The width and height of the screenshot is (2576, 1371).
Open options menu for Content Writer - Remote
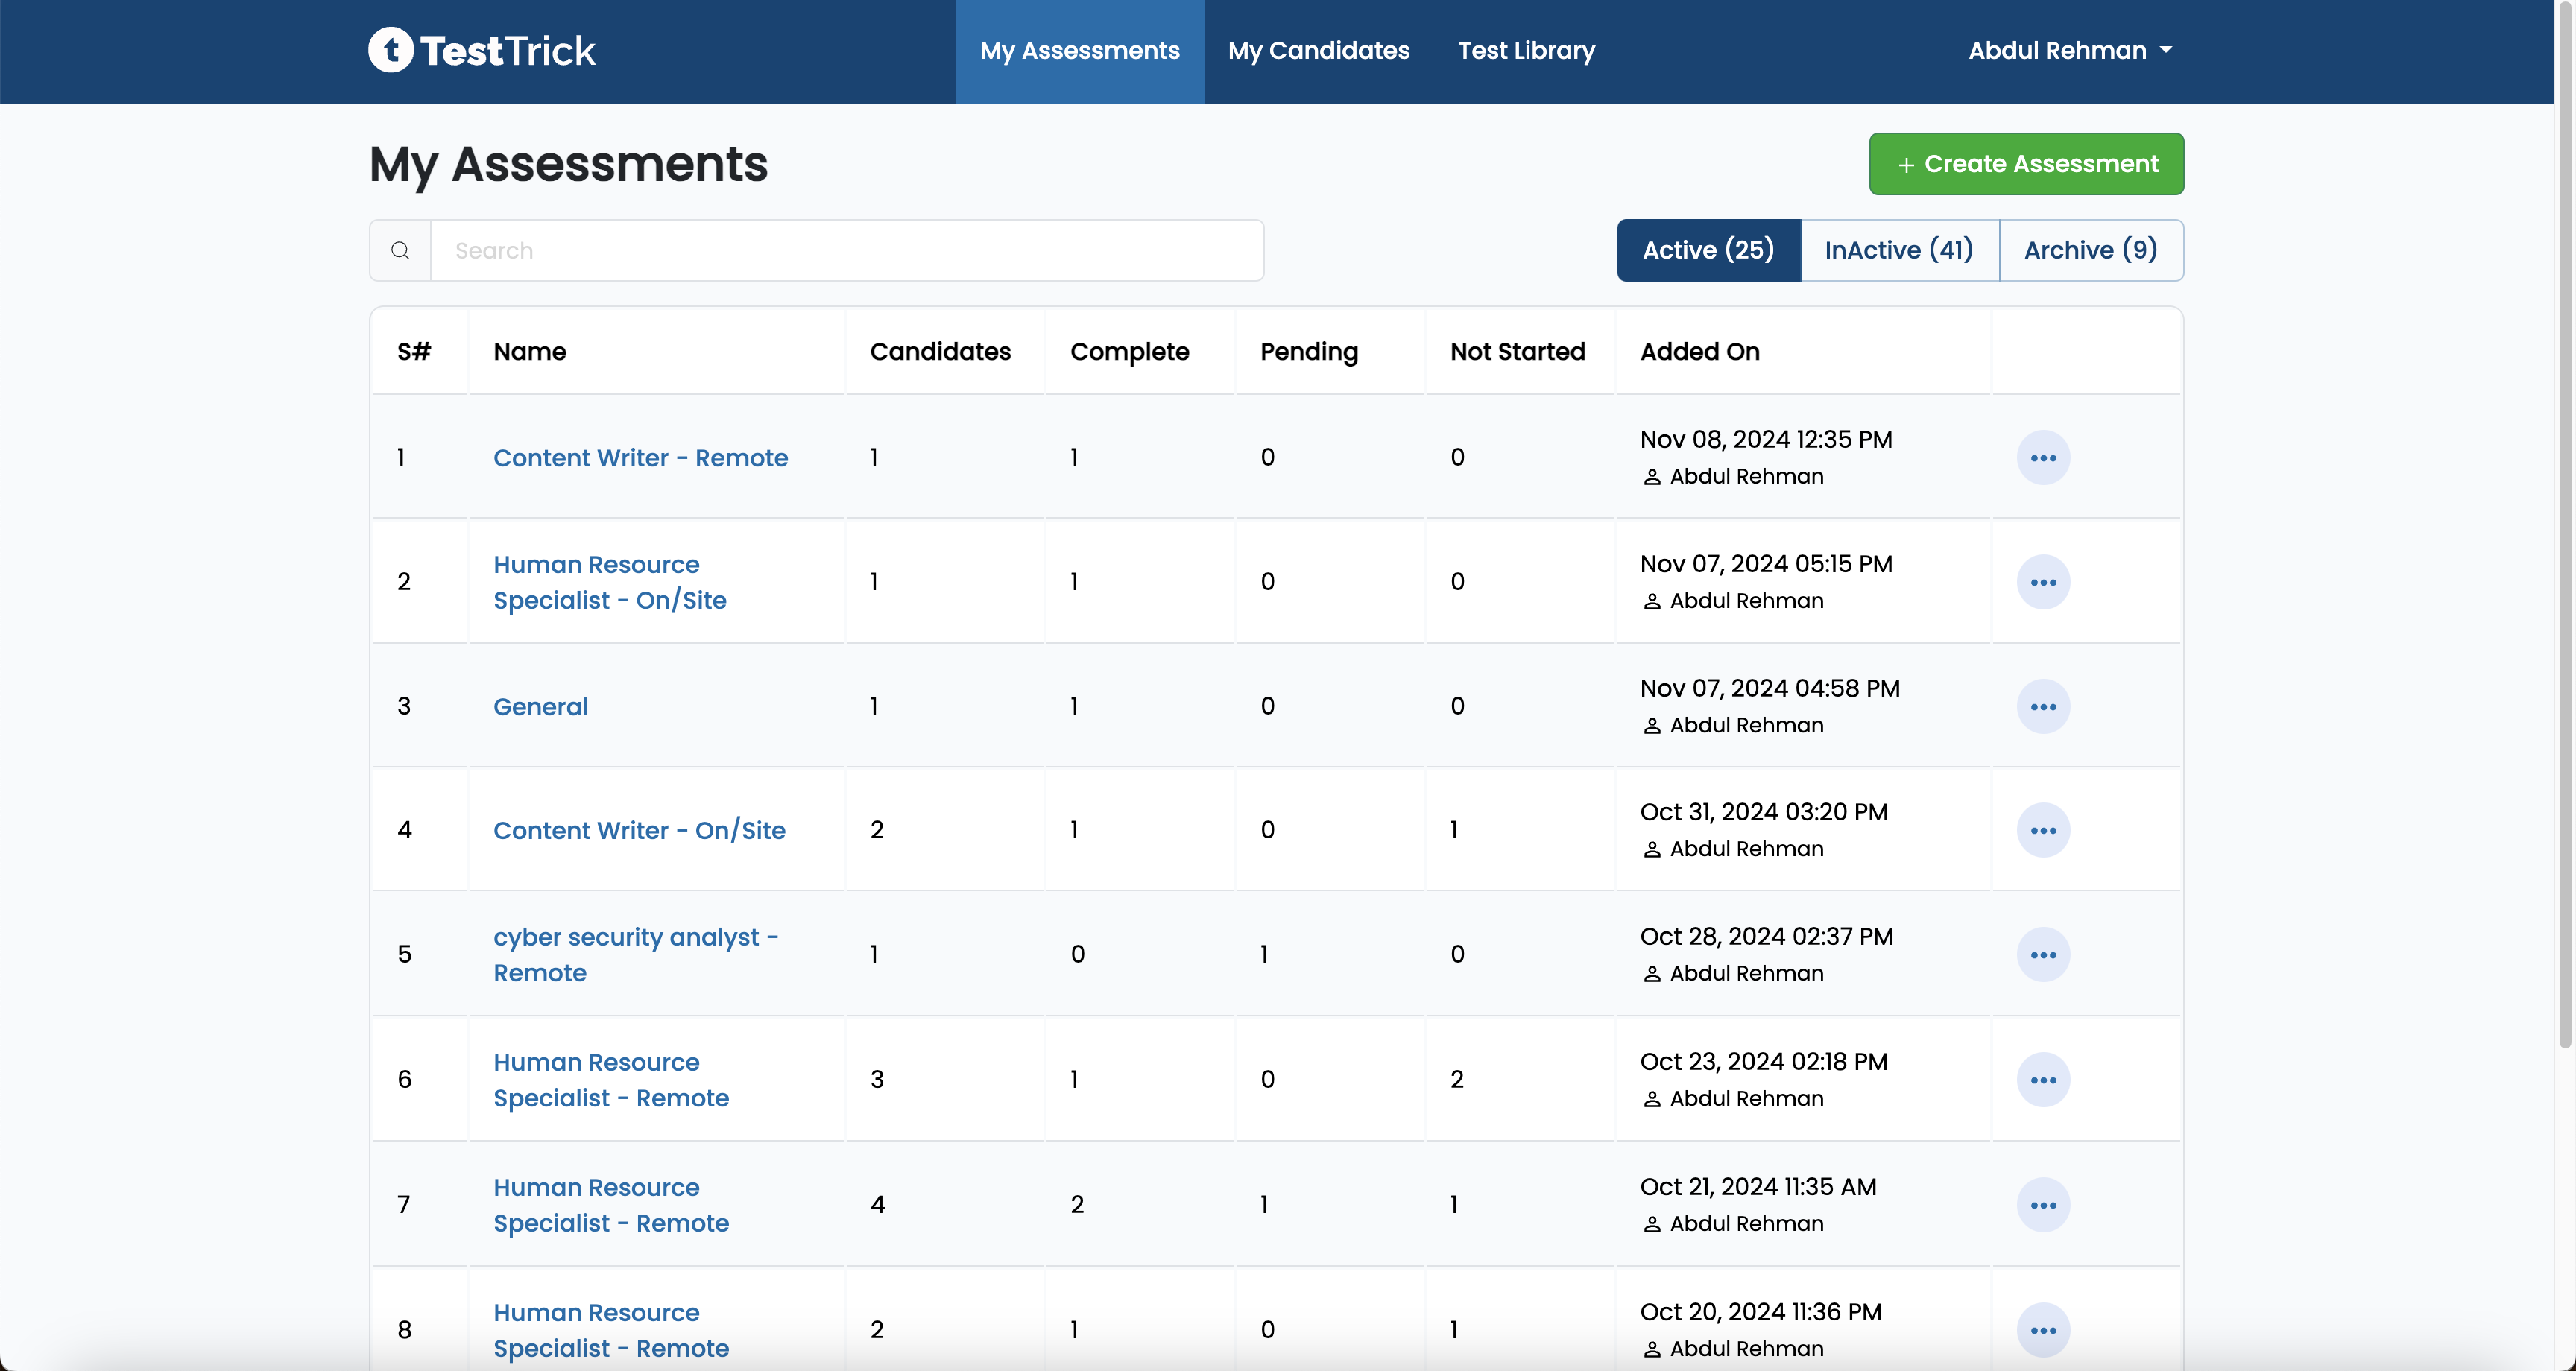(2042, 458)
